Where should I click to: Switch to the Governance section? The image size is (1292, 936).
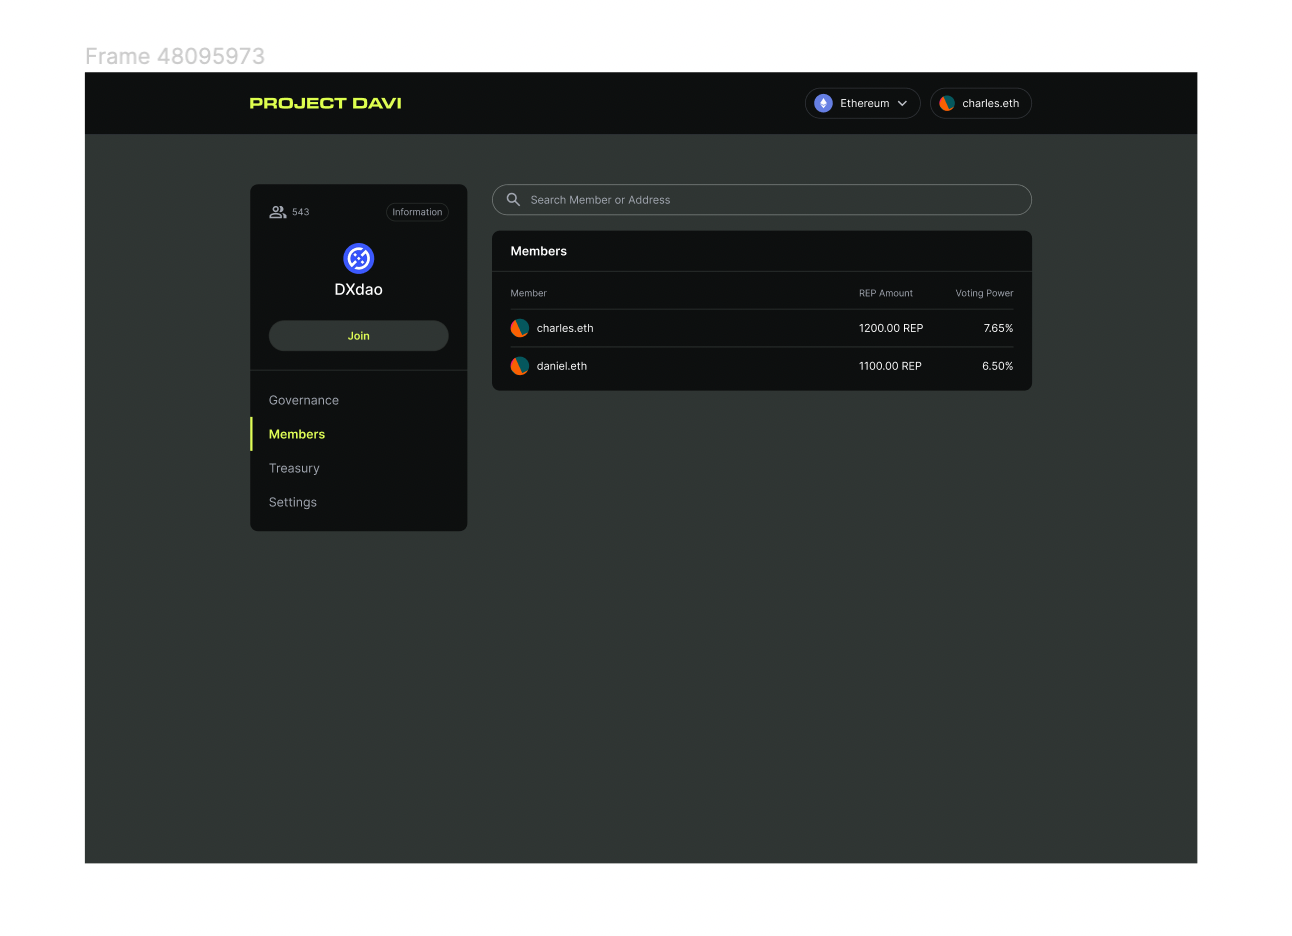coord(303,400)
